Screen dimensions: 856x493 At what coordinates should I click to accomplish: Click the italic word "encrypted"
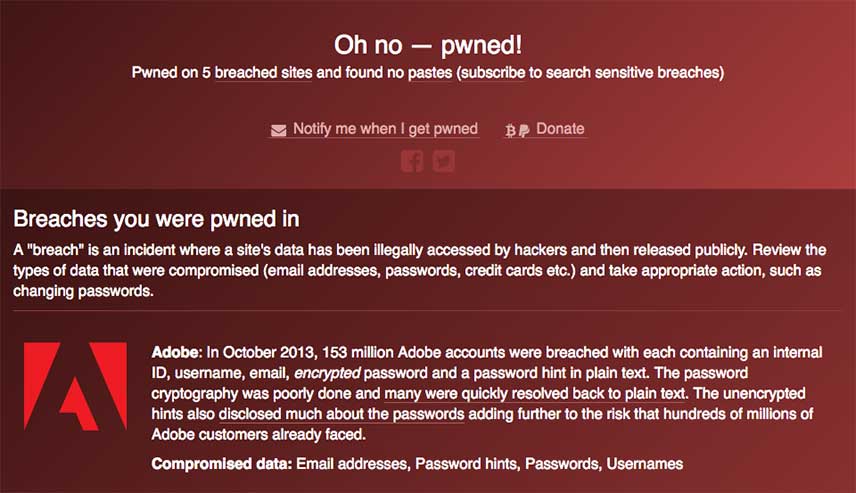(x=326, y=373)
